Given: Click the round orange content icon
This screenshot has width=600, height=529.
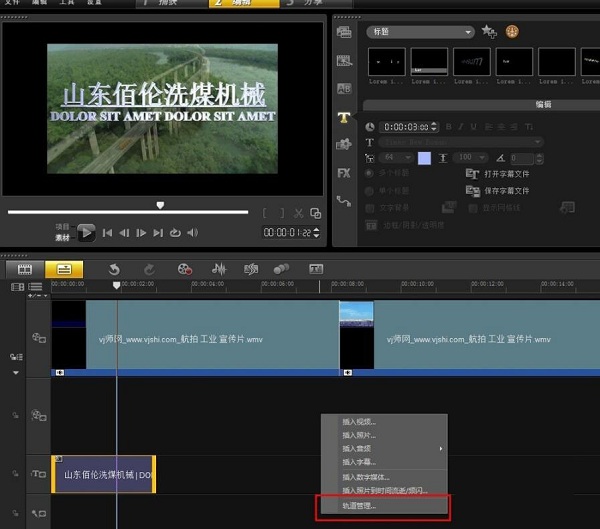Looking at the screenshot, I should pyautogui.click(x=512, y=31).
